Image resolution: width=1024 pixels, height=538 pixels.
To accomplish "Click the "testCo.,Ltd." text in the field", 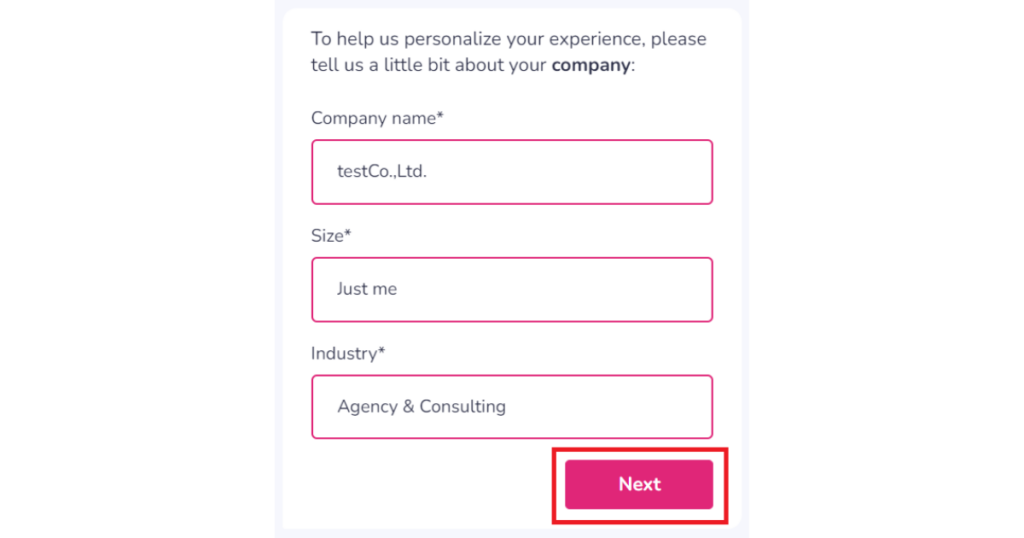I will pos(382,172).
